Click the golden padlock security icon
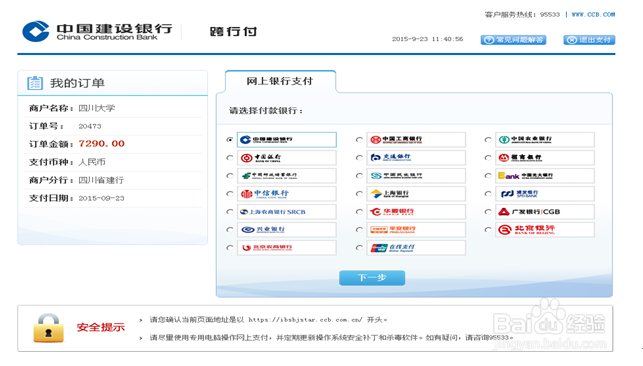The image size is (643, 366). [x=48, y=328]
